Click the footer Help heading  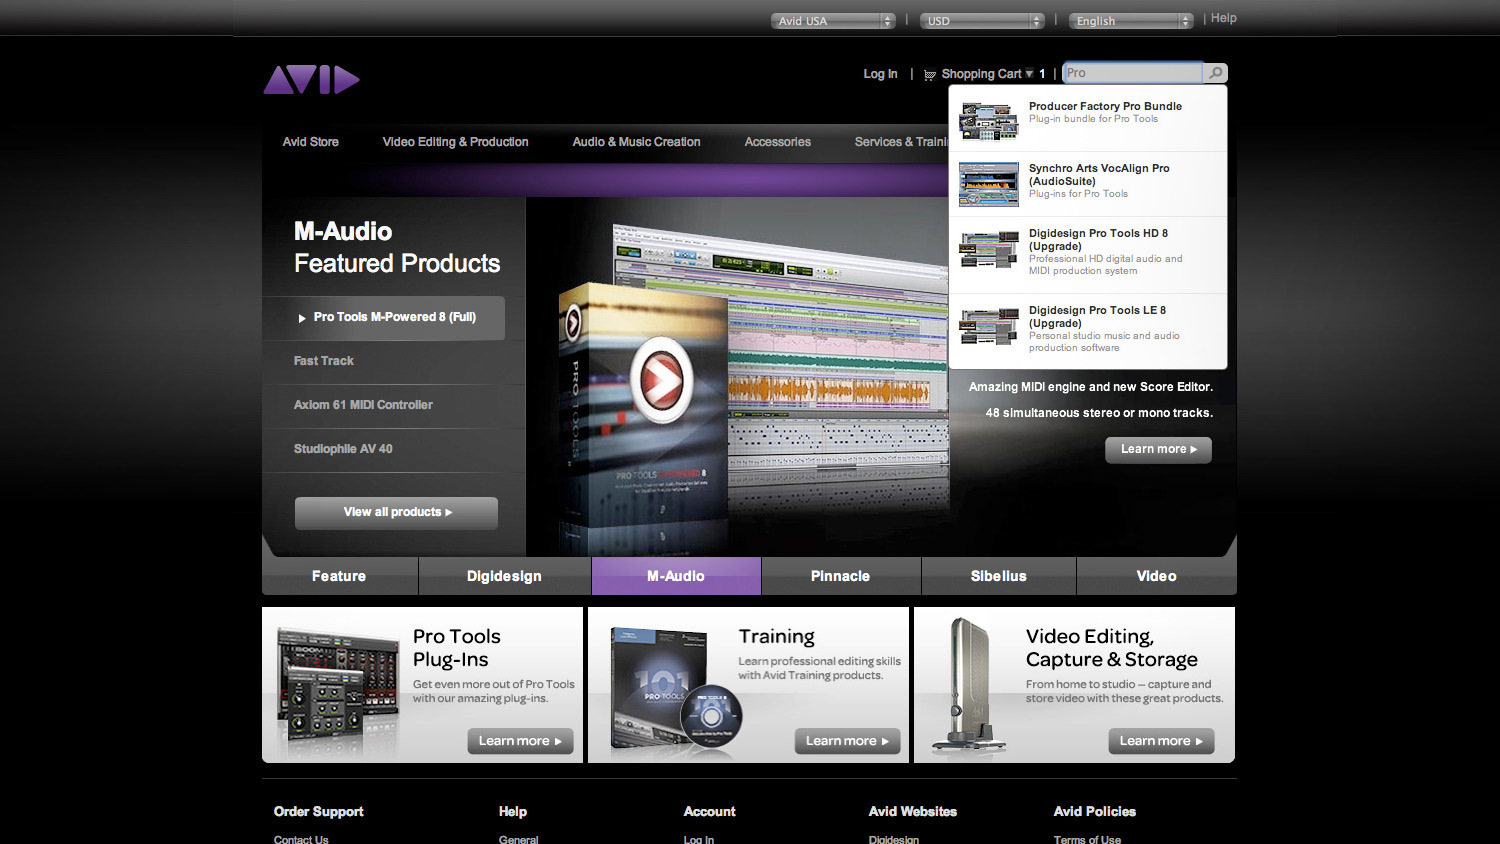tap(513, 812)
